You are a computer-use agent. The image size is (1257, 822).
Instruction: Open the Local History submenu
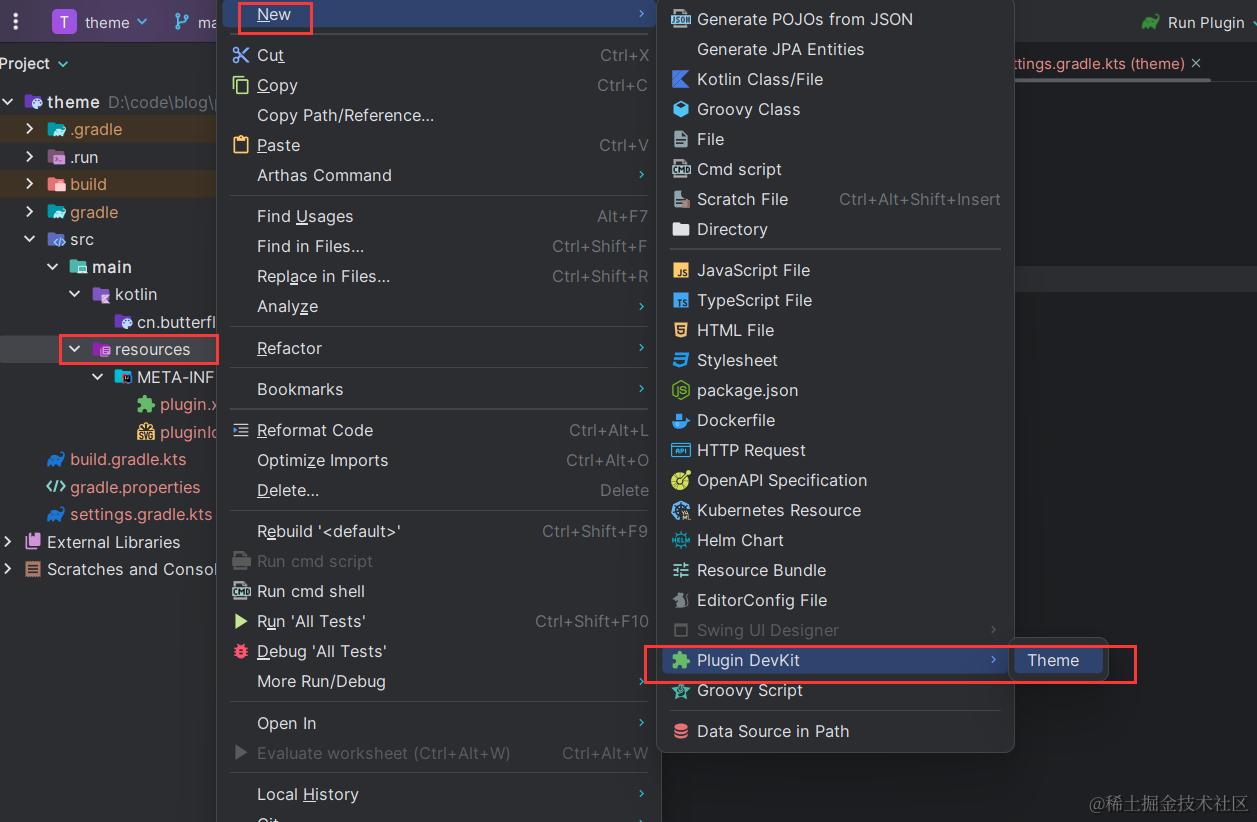click(x=440, y=794)
